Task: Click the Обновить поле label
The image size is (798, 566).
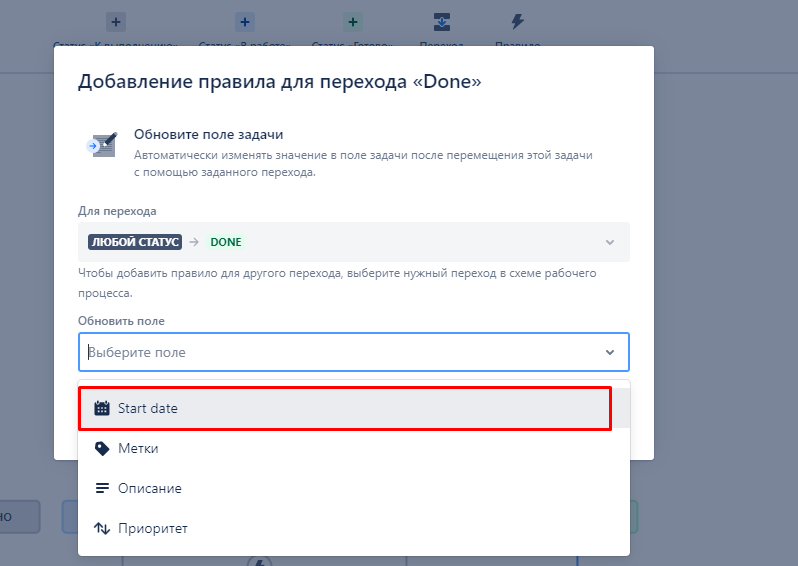Action: pyautogui.click(x=121, y=321)
